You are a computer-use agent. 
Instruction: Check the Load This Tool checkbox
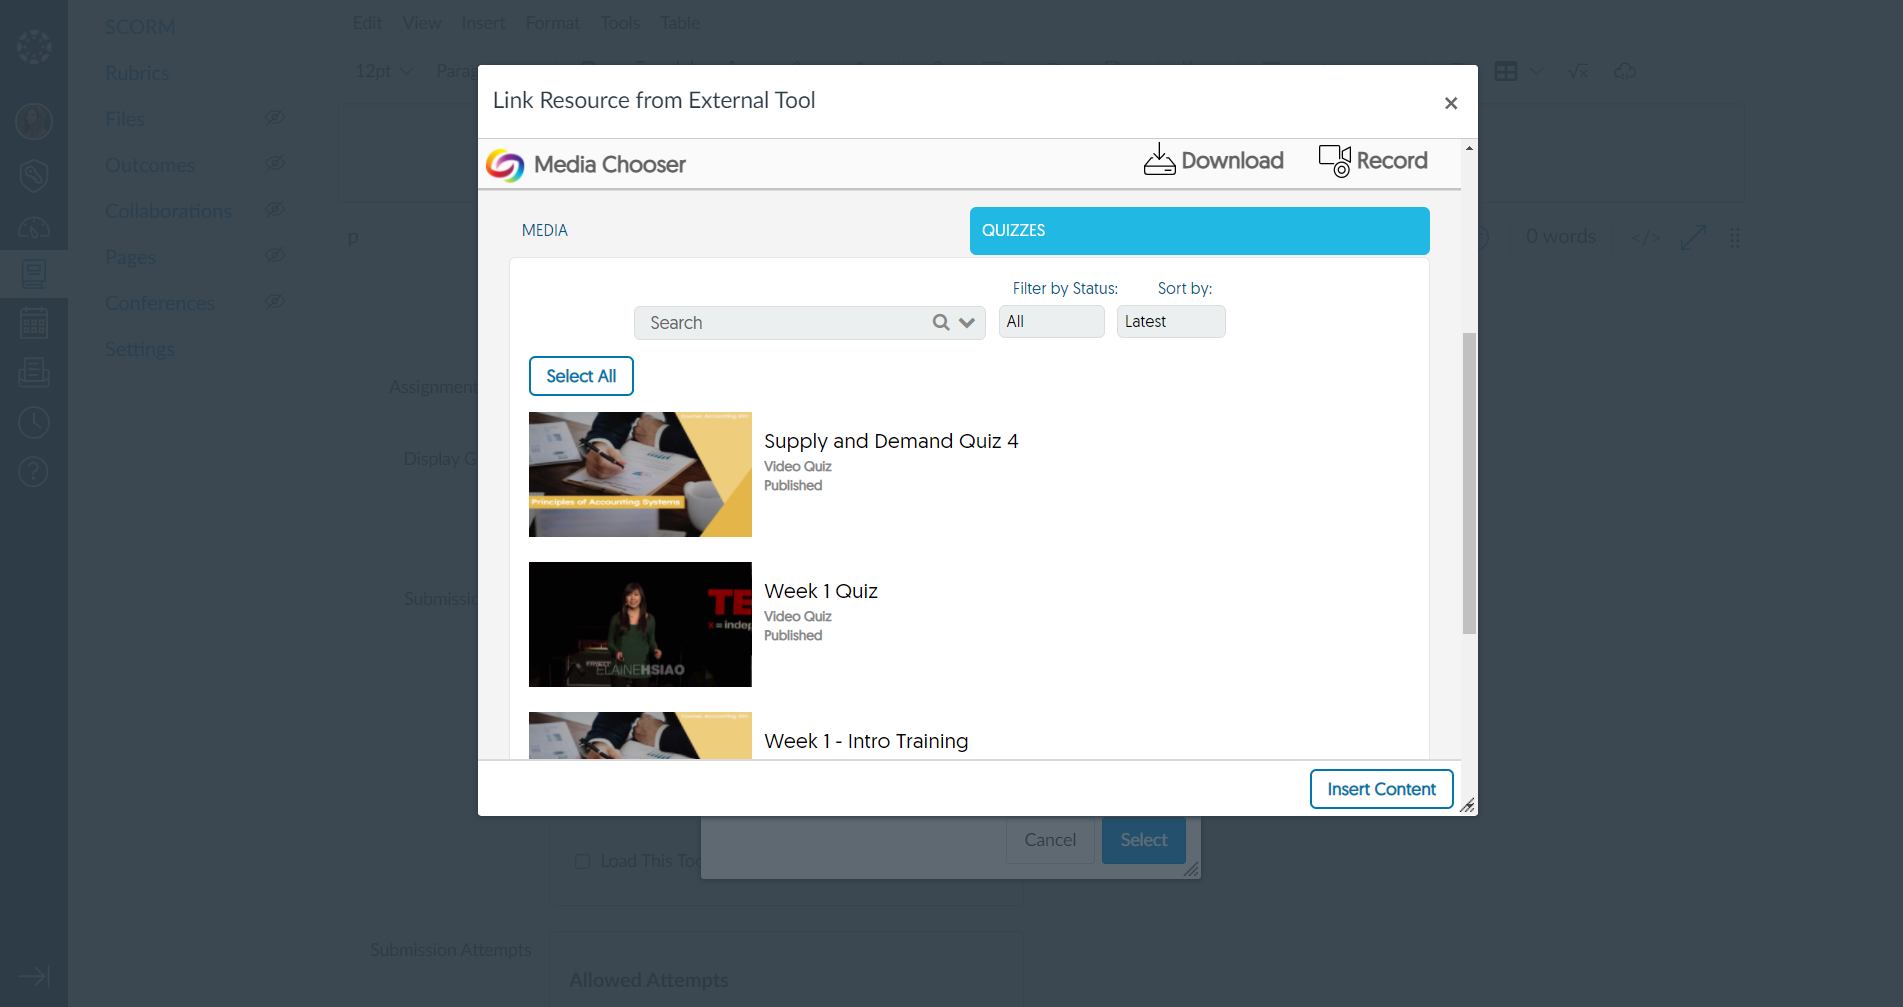pos(582,861)
